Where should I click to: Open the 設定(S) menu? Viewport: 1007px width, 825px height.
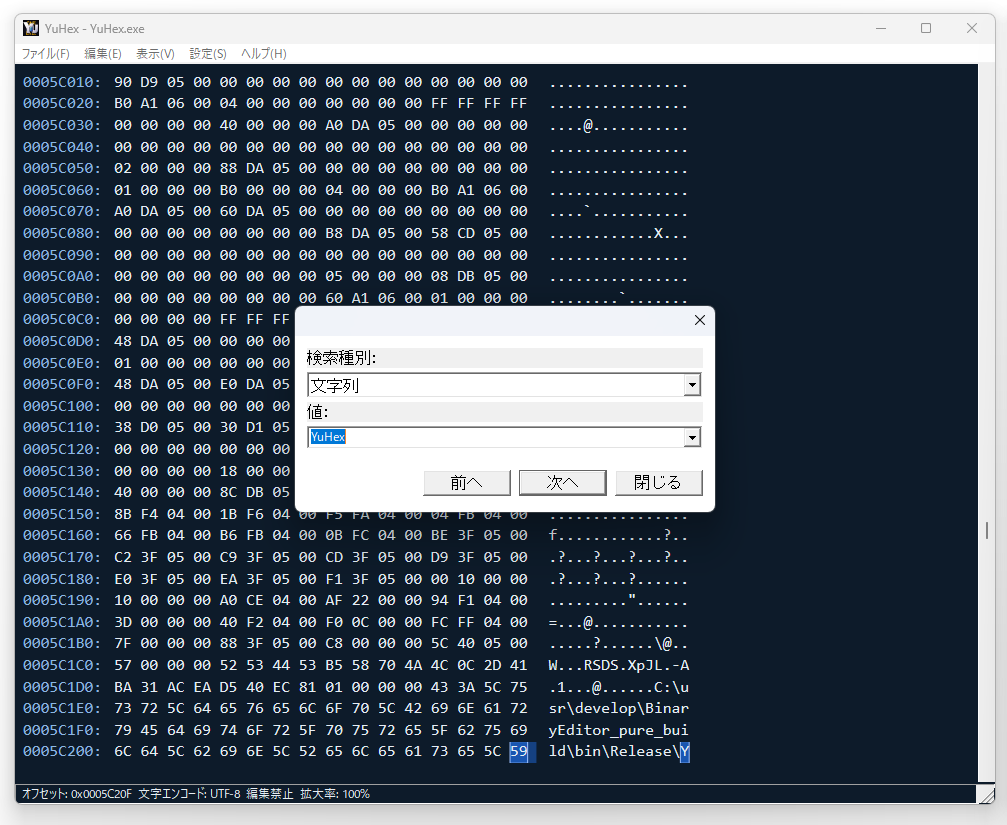coord(207,54)
